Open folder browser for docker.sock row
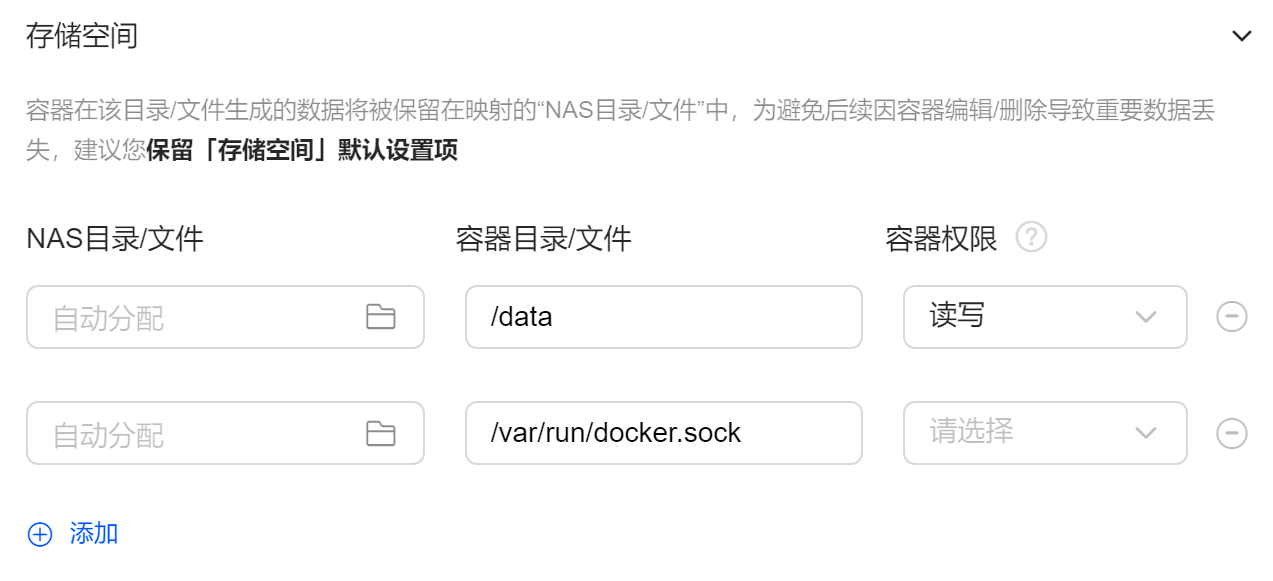Image resolution: width=1273 pixels, height=581 pixels. pos(380,433)
